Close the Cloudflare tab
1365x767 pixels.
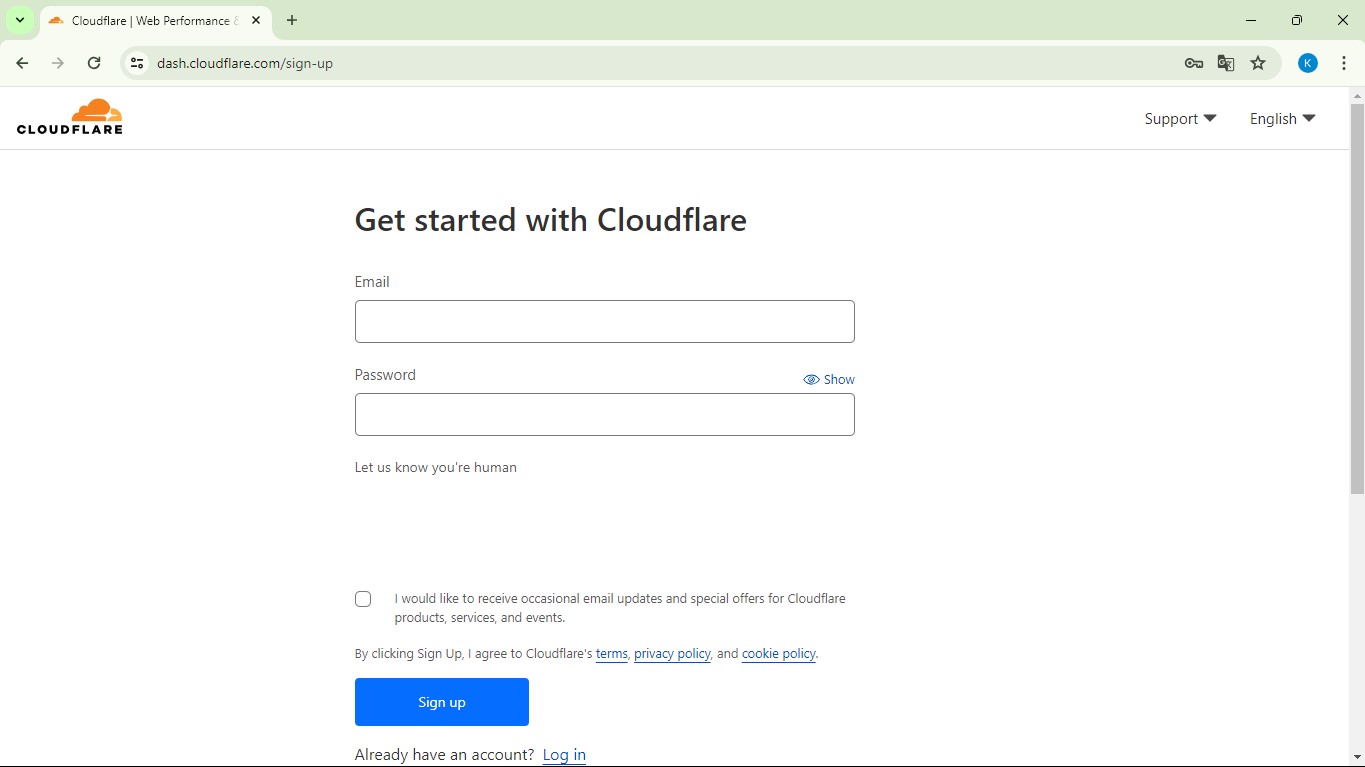pos(256,20)
